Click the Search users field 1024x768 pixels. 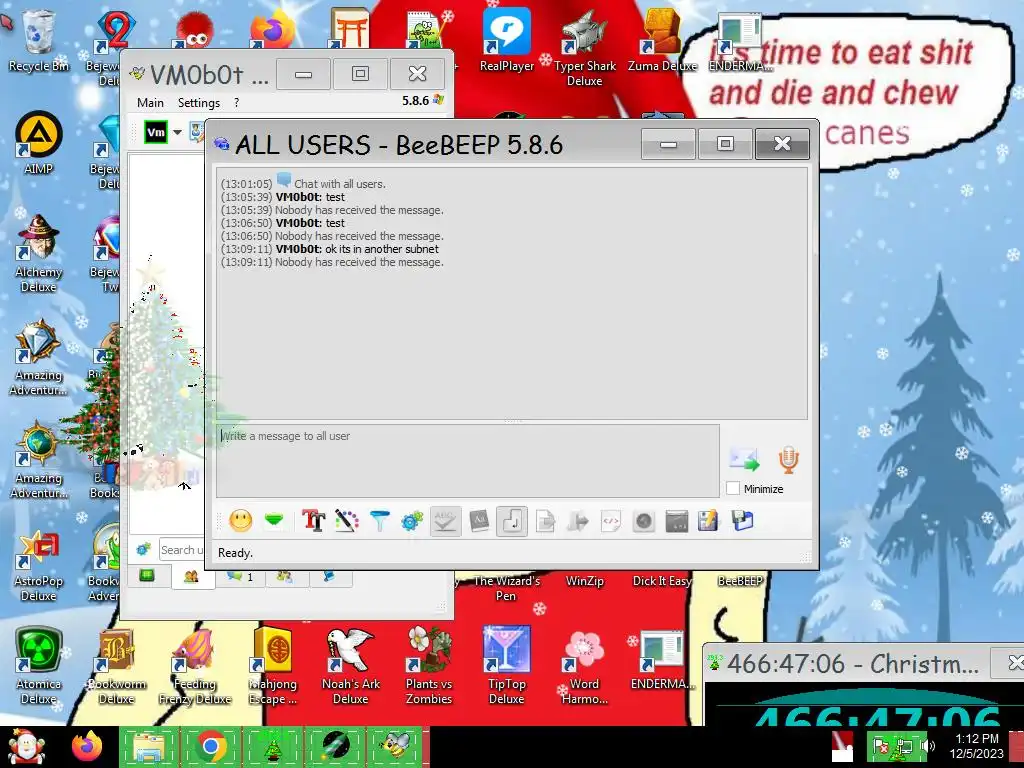[182, 550]
